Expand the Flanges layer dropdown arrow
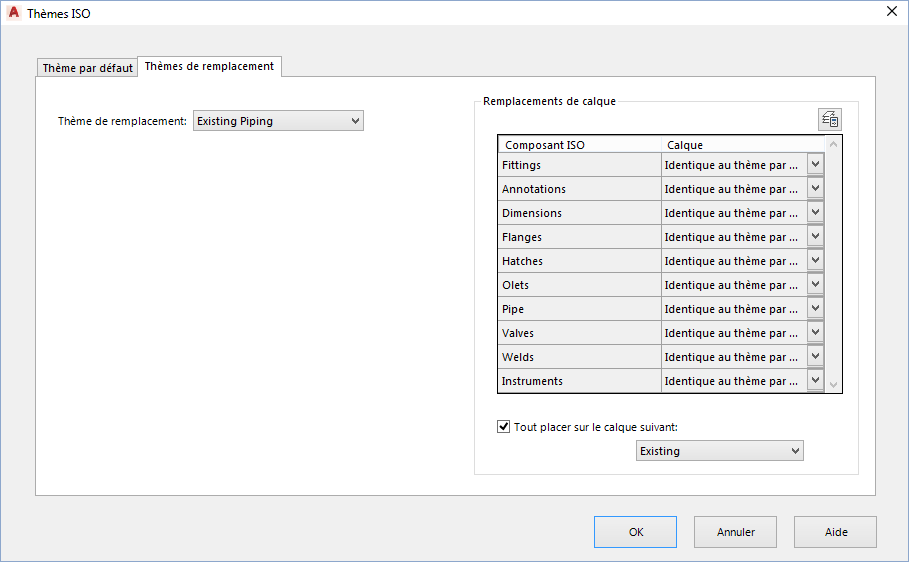This screenshot has height=562, width=909. [815, 237]
